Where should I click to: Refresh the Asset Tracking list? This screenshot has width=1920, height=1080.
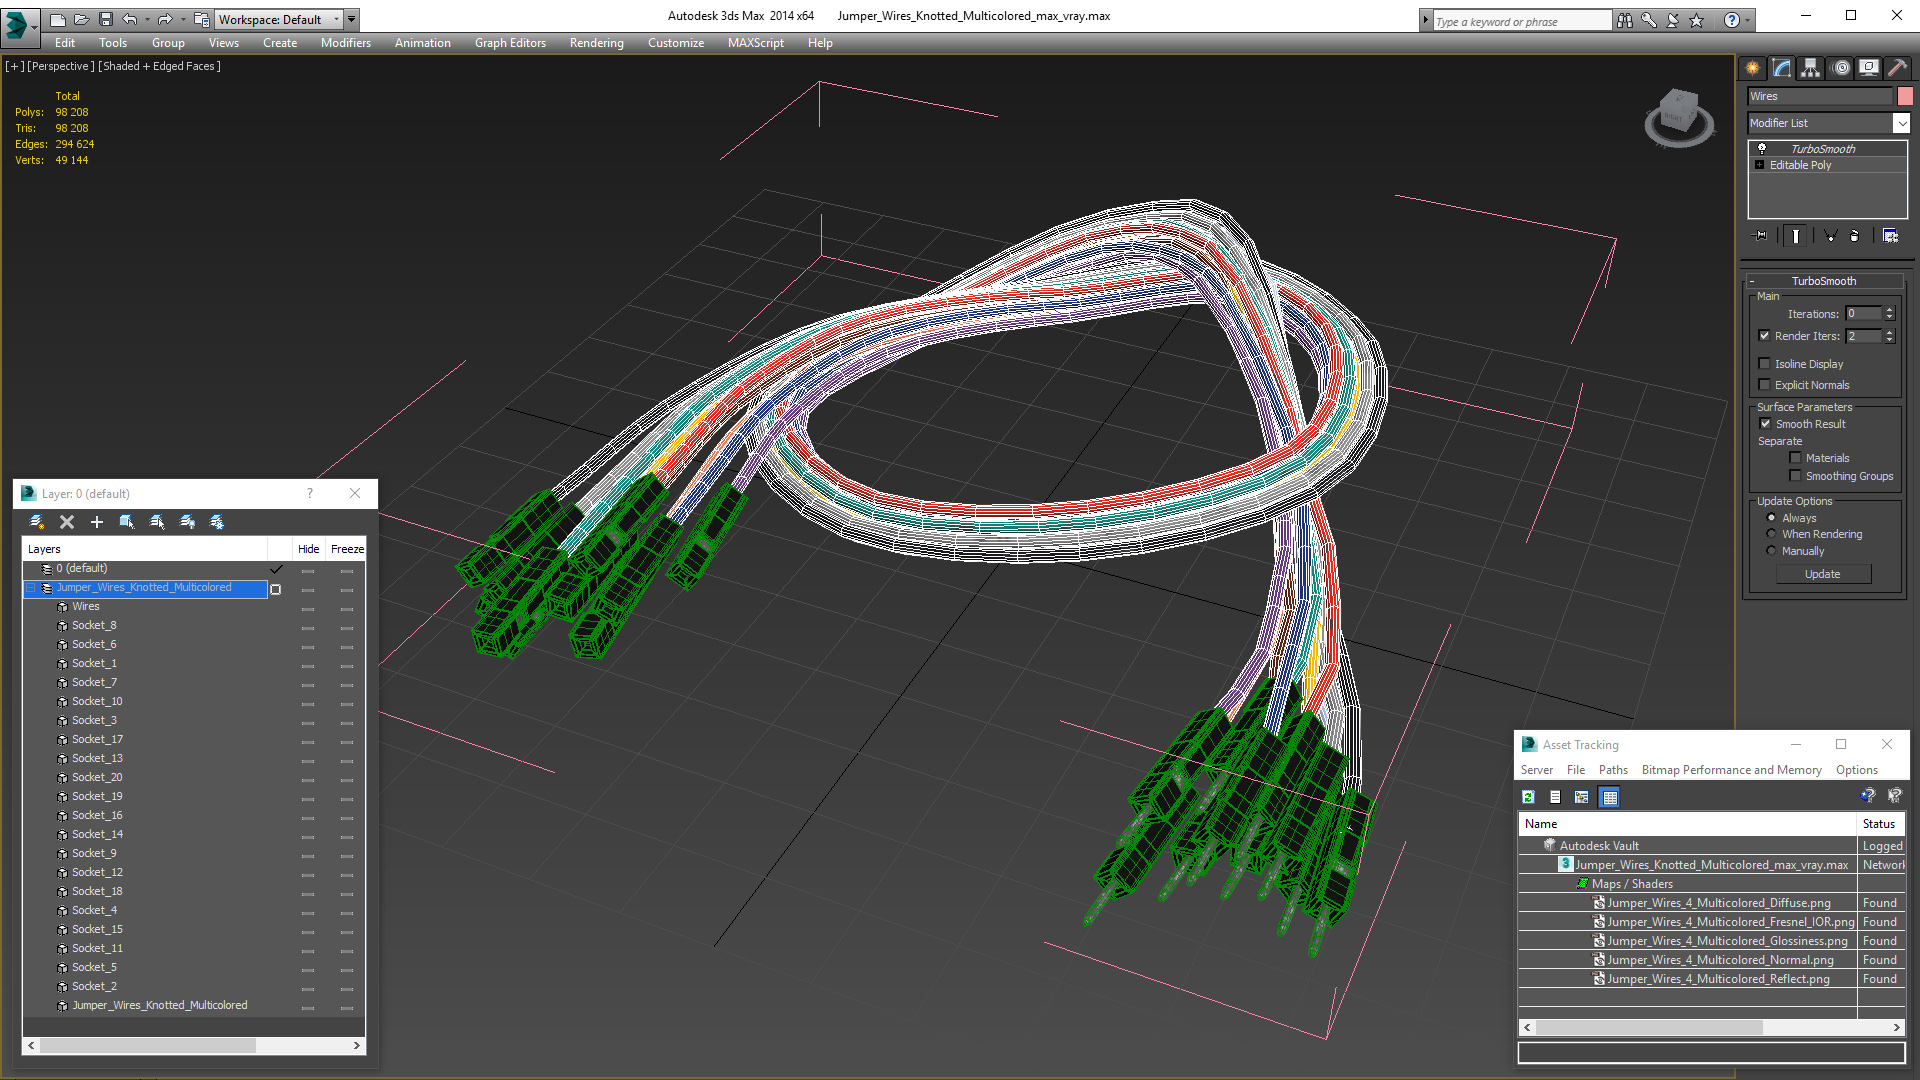pyautogui.click(x=1528, y=797)
